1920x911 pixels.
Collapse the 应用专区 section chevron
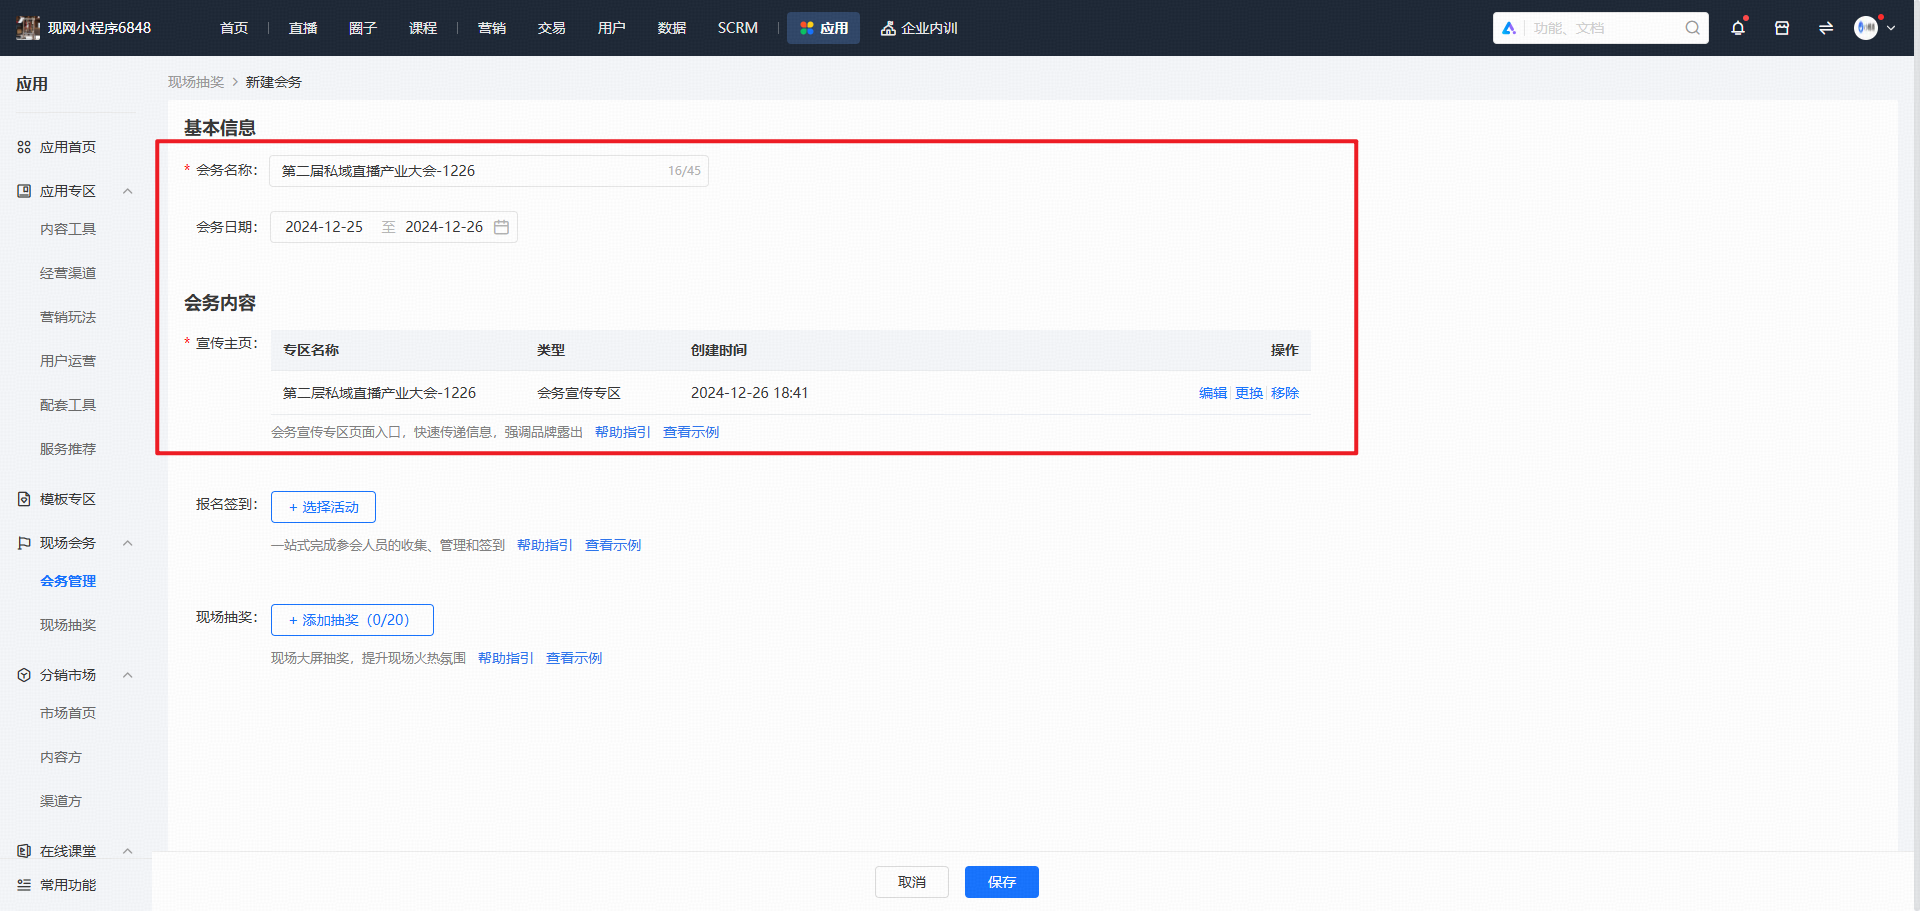pyautogui.click(x=127, y=191)
